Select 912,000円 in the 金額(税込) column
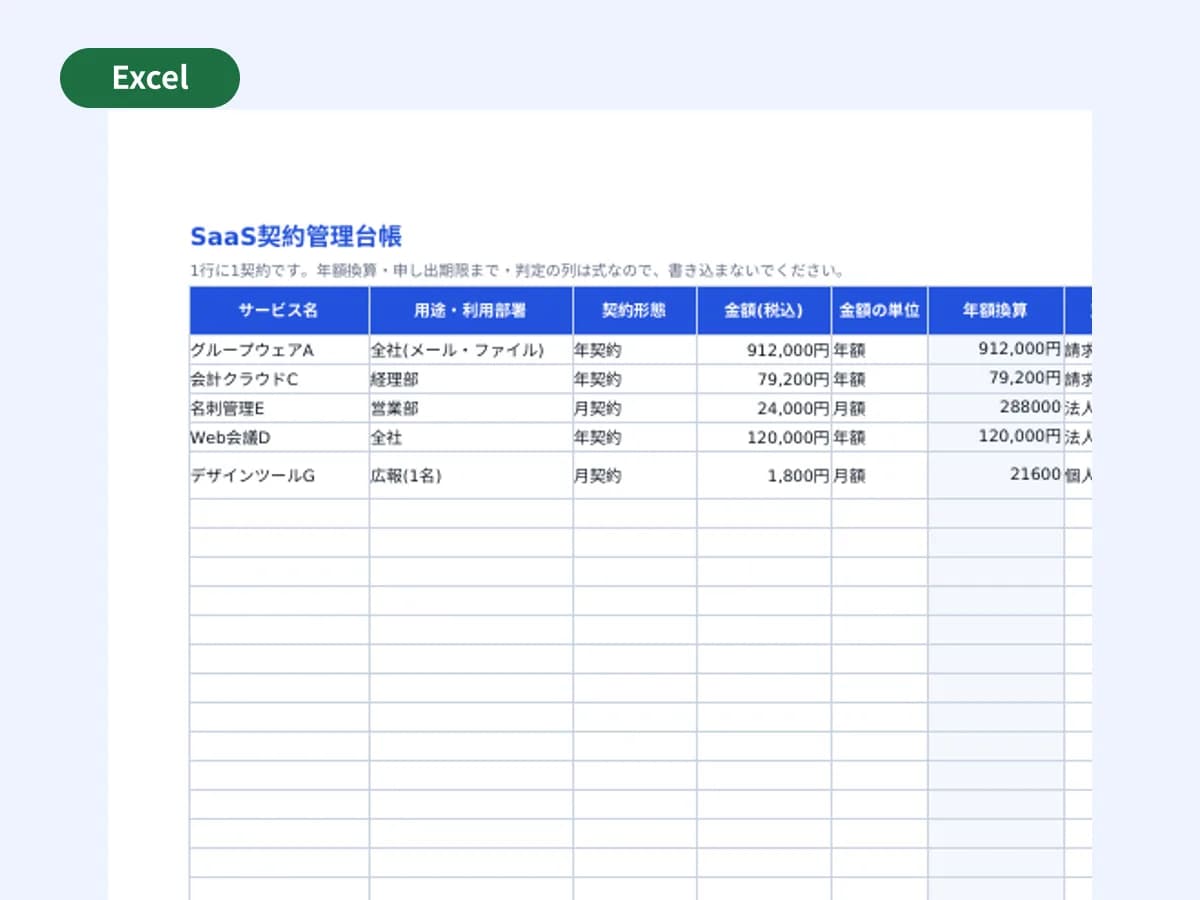Image resolution: width=1200 pixels, height=900 pixels. 764,350
